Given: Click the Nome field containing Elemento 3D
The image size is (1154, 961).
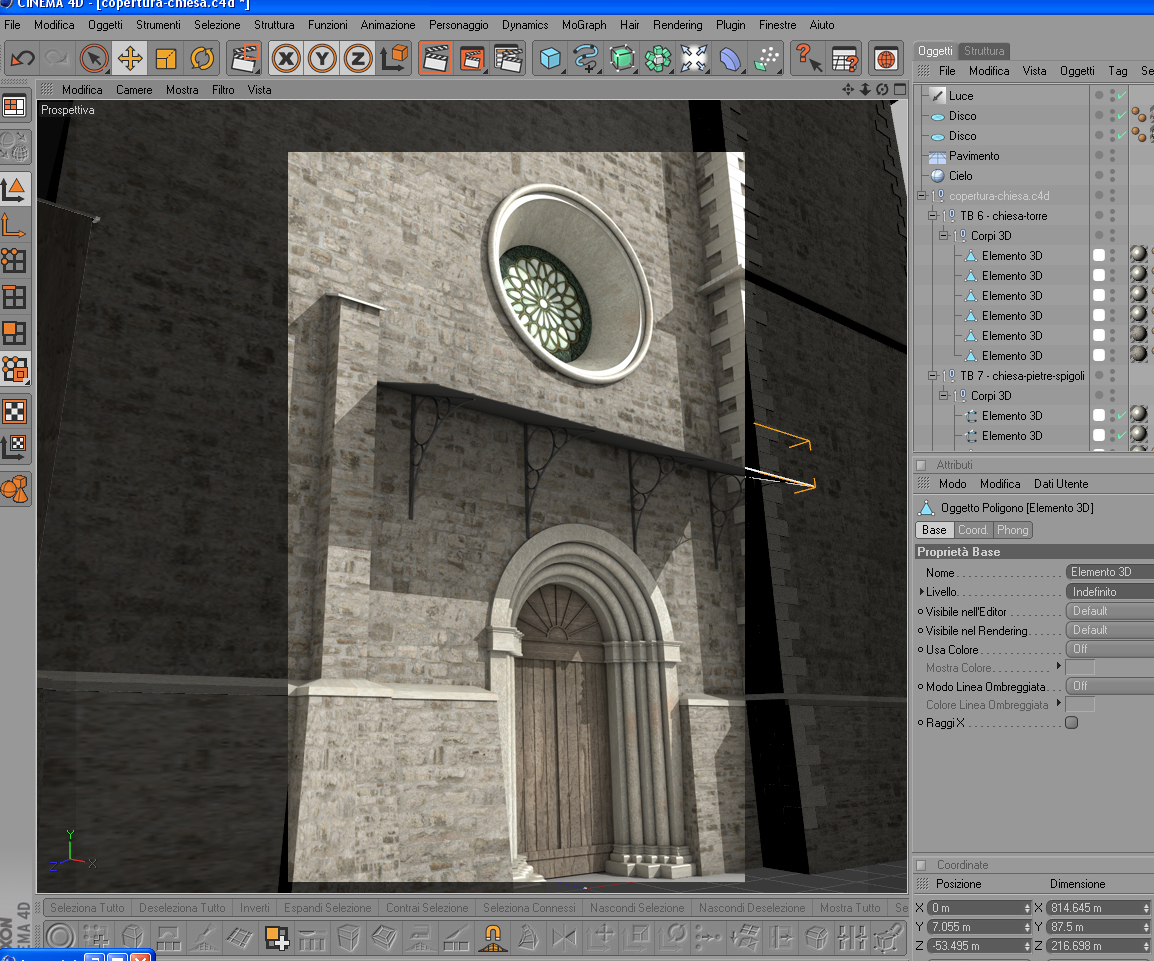Looking at the screenshot, I should click(1109, 572).
